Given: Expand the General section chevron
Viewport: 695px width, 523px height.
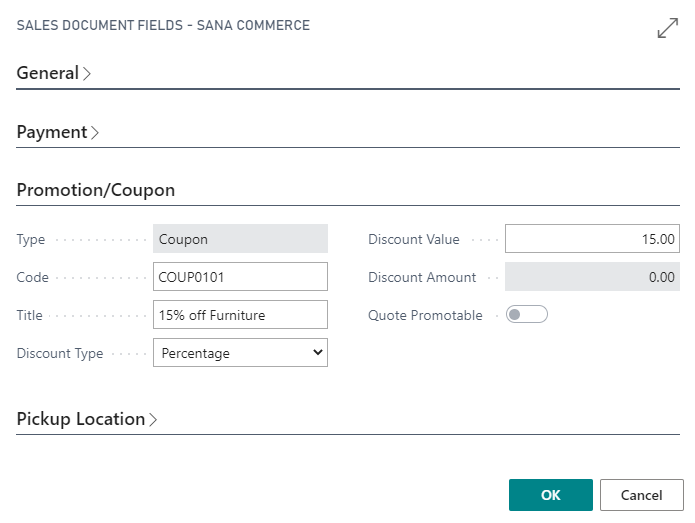Looking at the screenshot, I should [87, 73].
